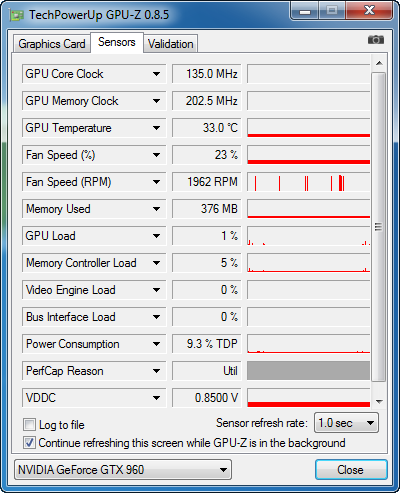Image resolution: width=400 pixels, height=493 pixels.
Task: Click scrollbar down arrow in sensors list
Action: click(379, 401)
